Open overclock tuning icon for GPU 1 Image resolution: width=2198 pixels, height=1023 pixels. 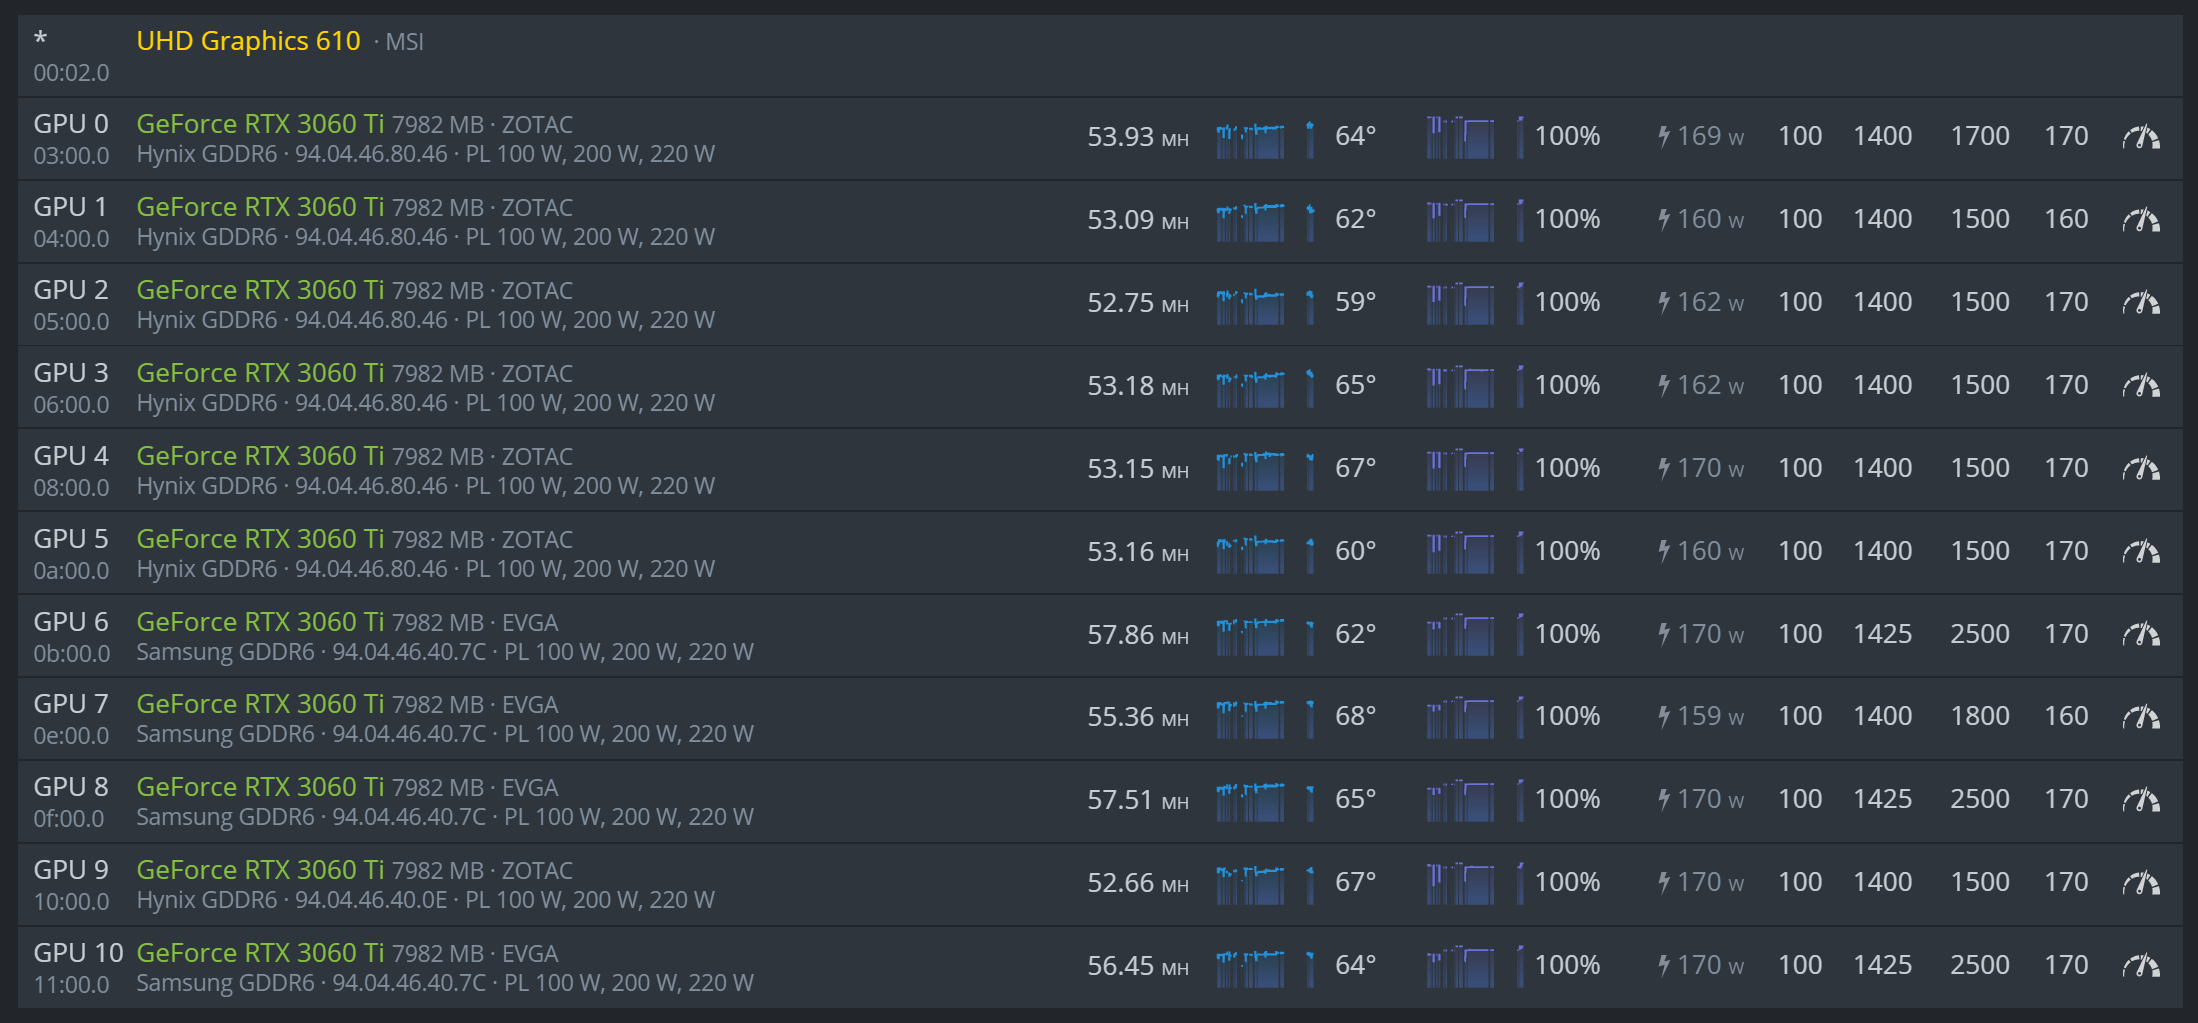tap(2140, 220)
